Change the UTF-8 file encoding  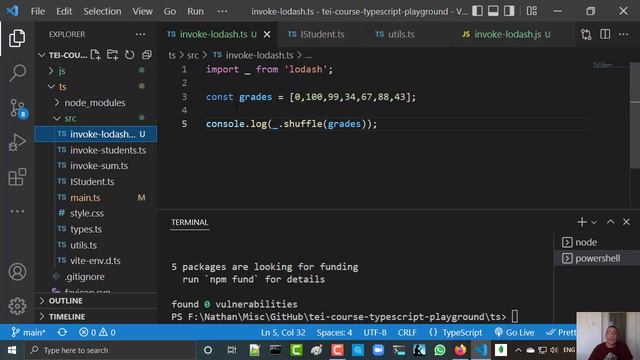point(375,332)
